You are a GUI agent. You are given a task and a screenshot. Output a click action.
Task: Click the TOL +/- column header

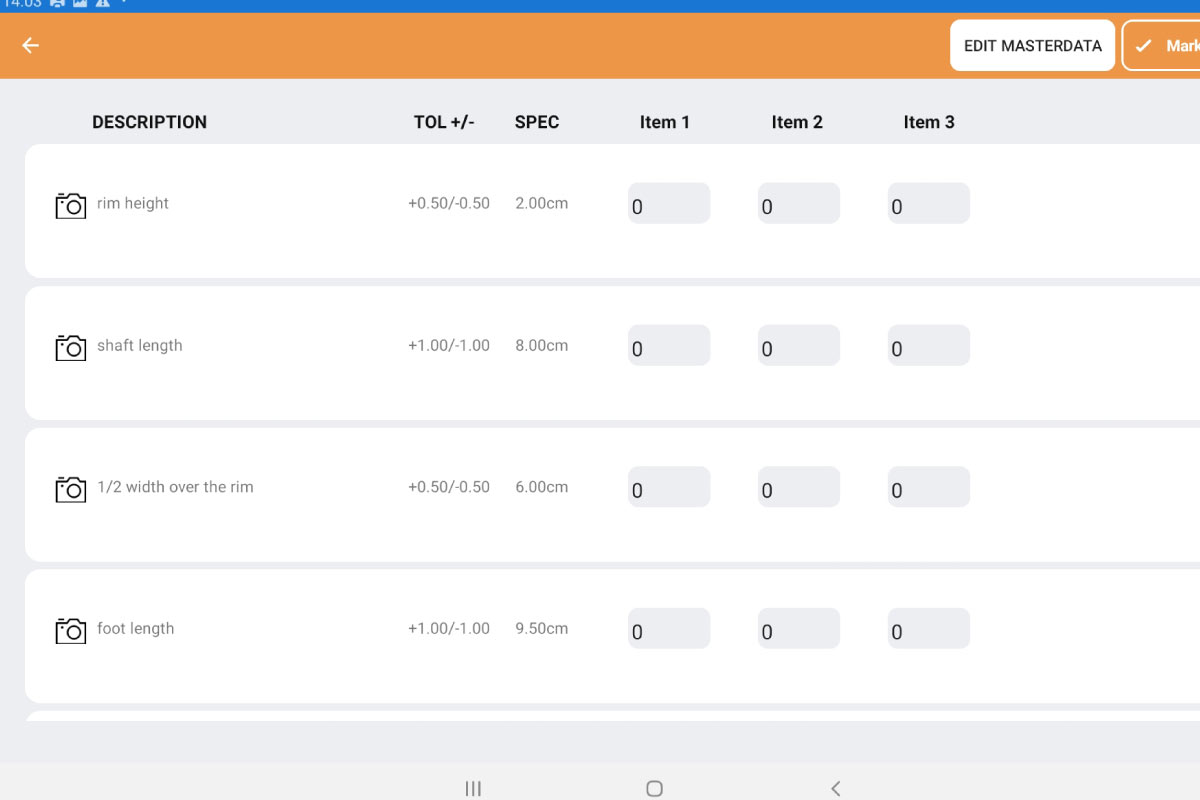point(444,122)
